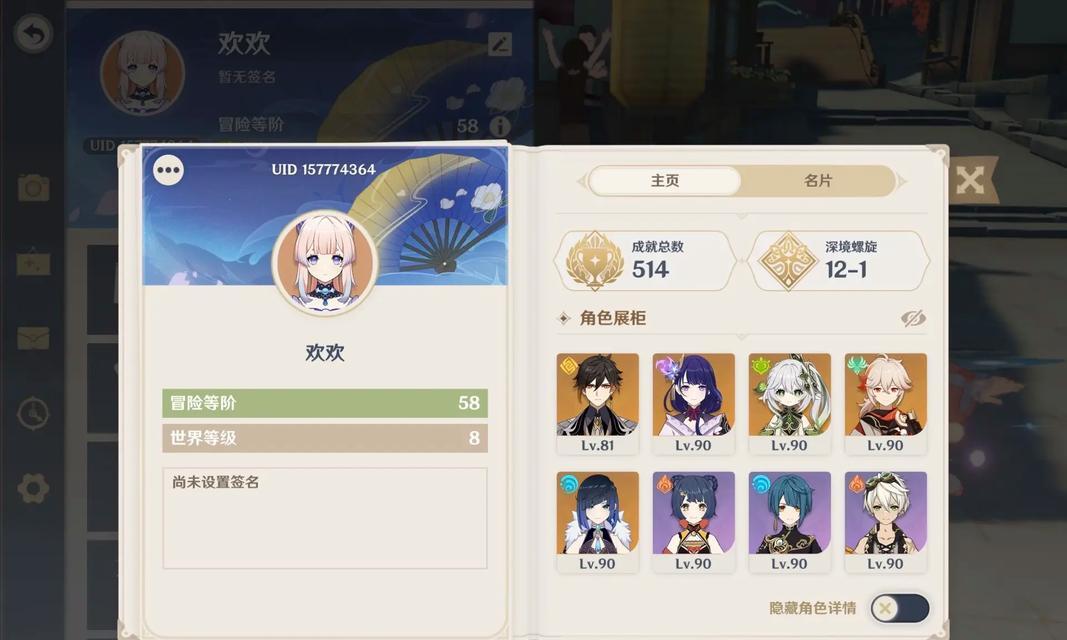Open the 深境螺旋 12-1 panel
This screenshot has width=1067, height=640.
click(839, 260)
